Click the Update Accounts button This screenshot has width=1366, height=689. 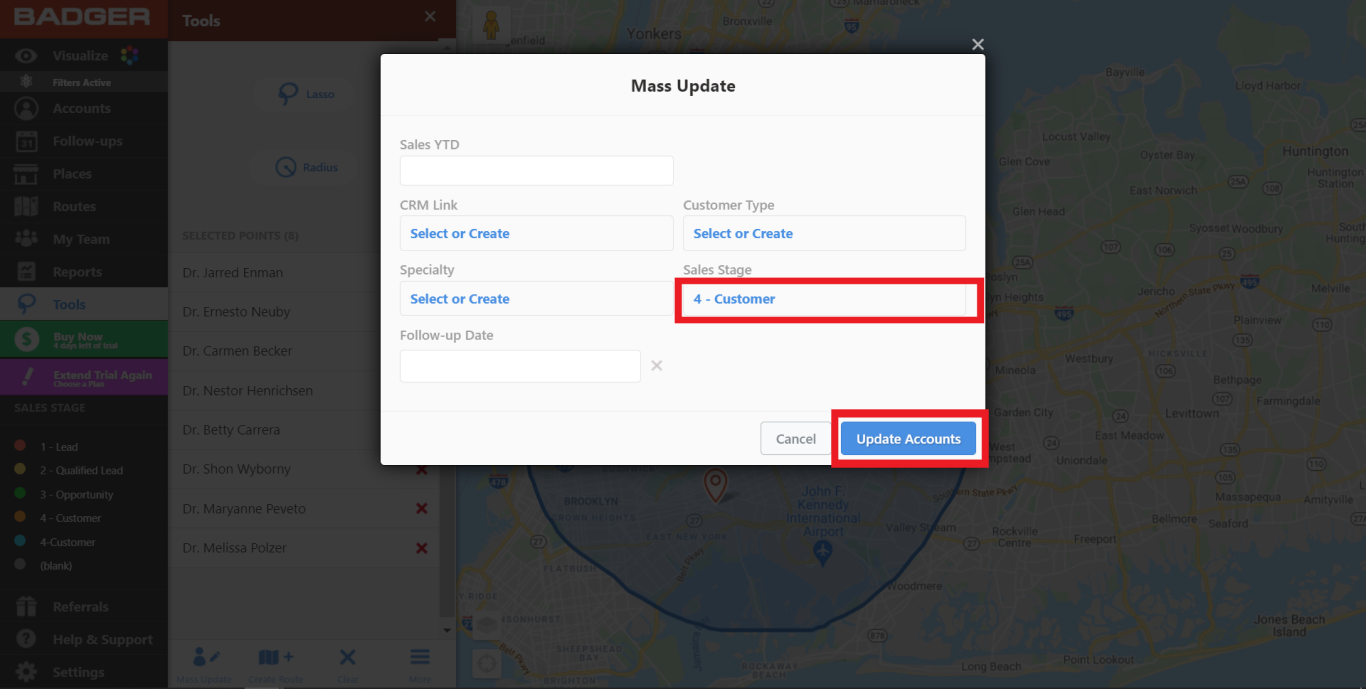coord(908,438)
